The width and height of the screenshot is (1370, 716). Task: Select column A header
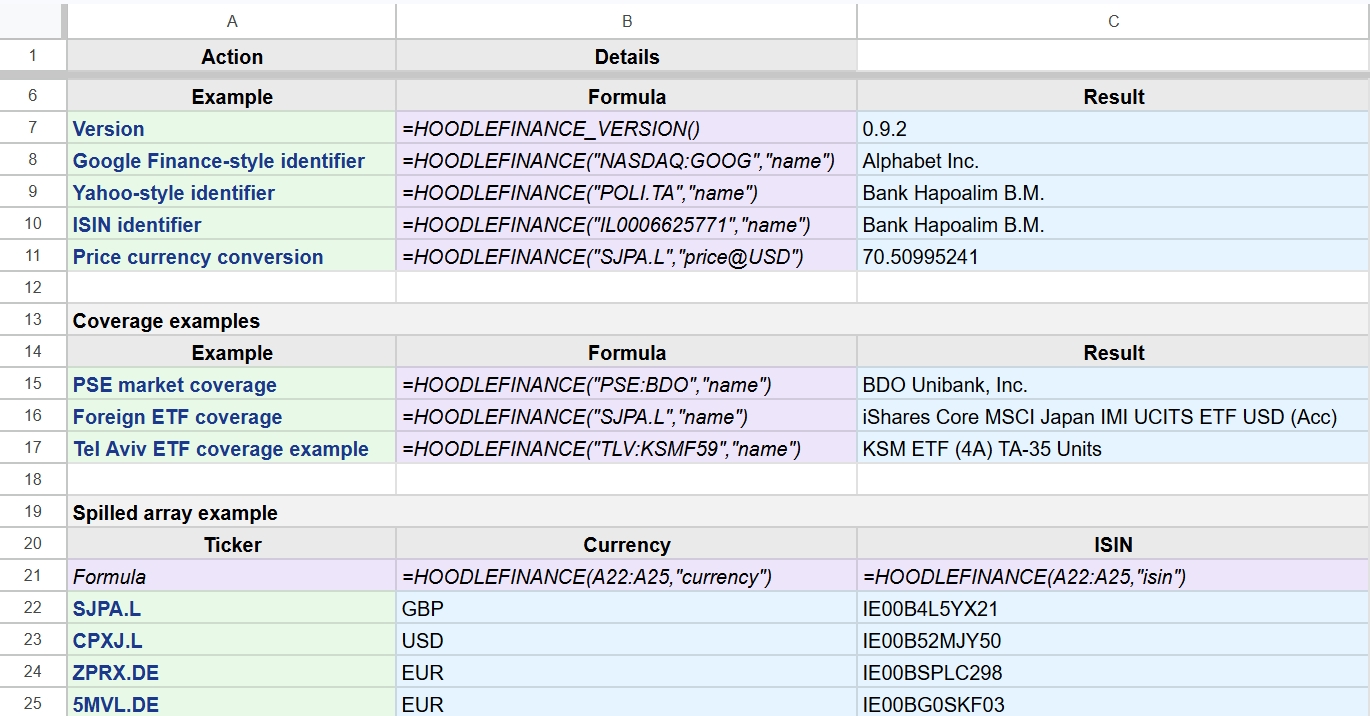[231, 20]
